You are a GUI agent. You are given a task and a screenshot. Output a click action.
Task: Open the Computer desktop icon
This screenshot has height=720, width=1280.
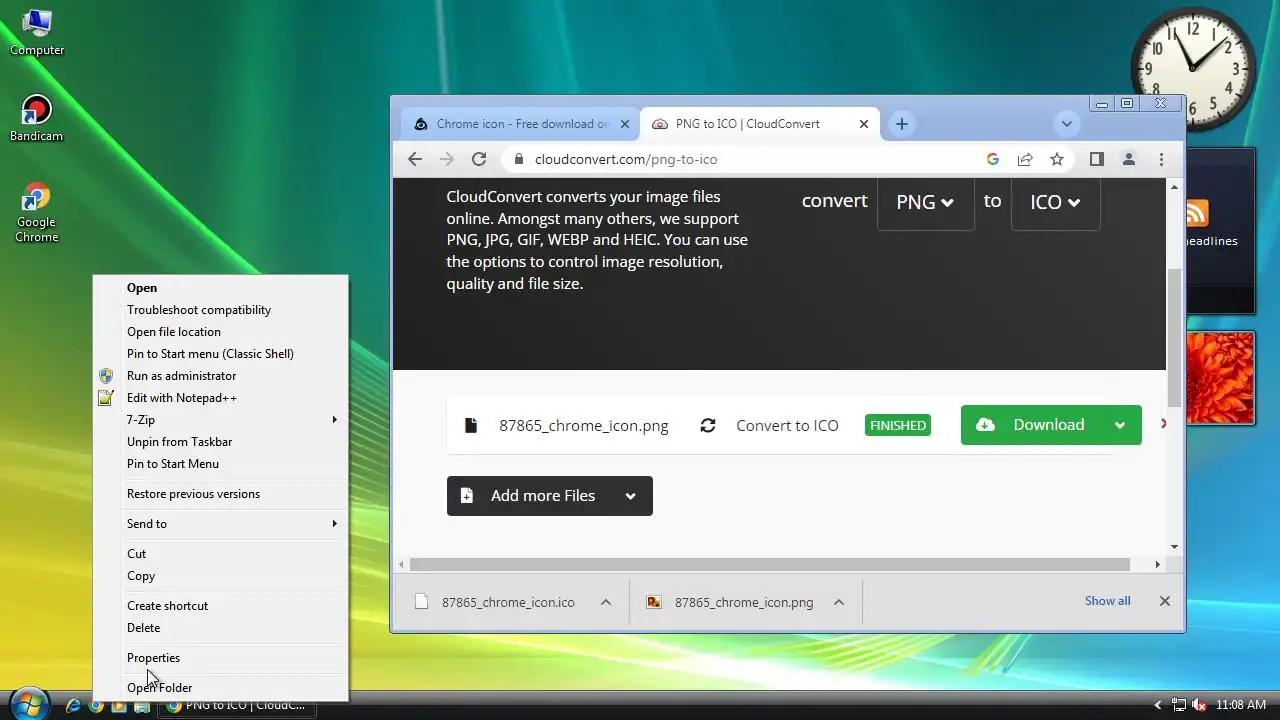tap(37, 32)
